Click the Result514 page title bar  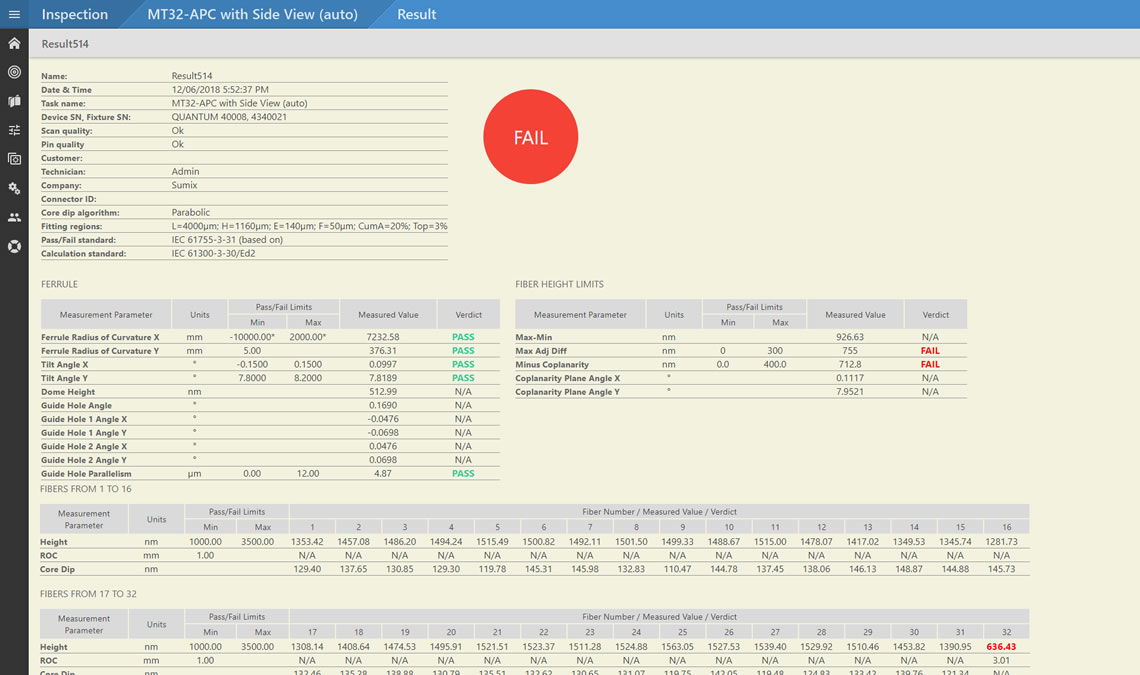click(584, 44)
